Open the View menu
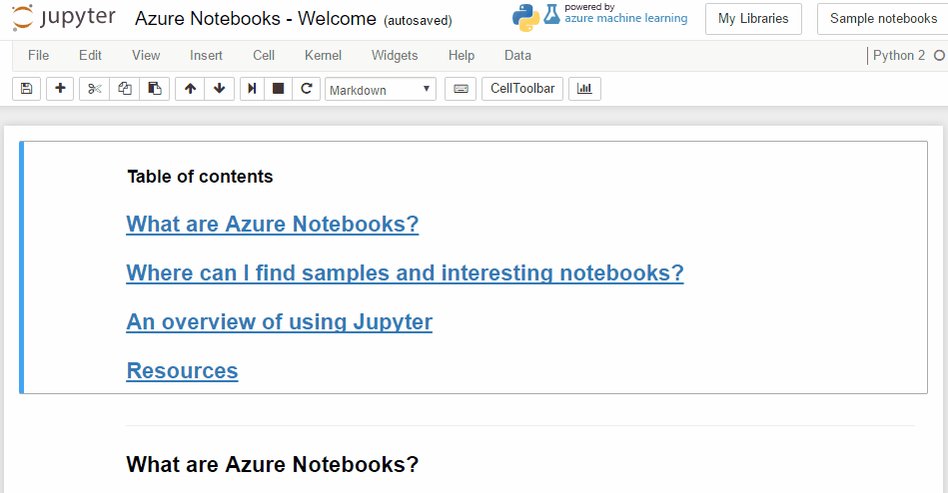948x493 pixels. pyautogui.click(x=146, y=56)
